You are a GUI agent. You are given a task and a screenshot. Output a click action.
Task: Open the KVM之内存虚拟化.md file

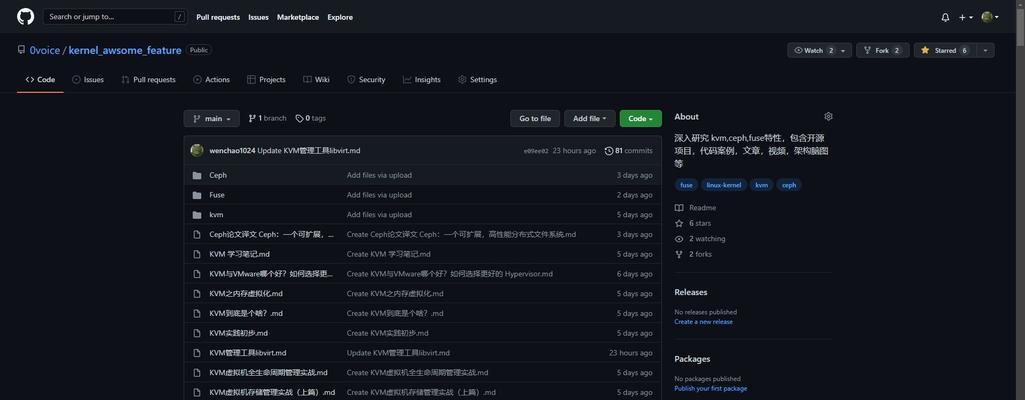[246, 293]
